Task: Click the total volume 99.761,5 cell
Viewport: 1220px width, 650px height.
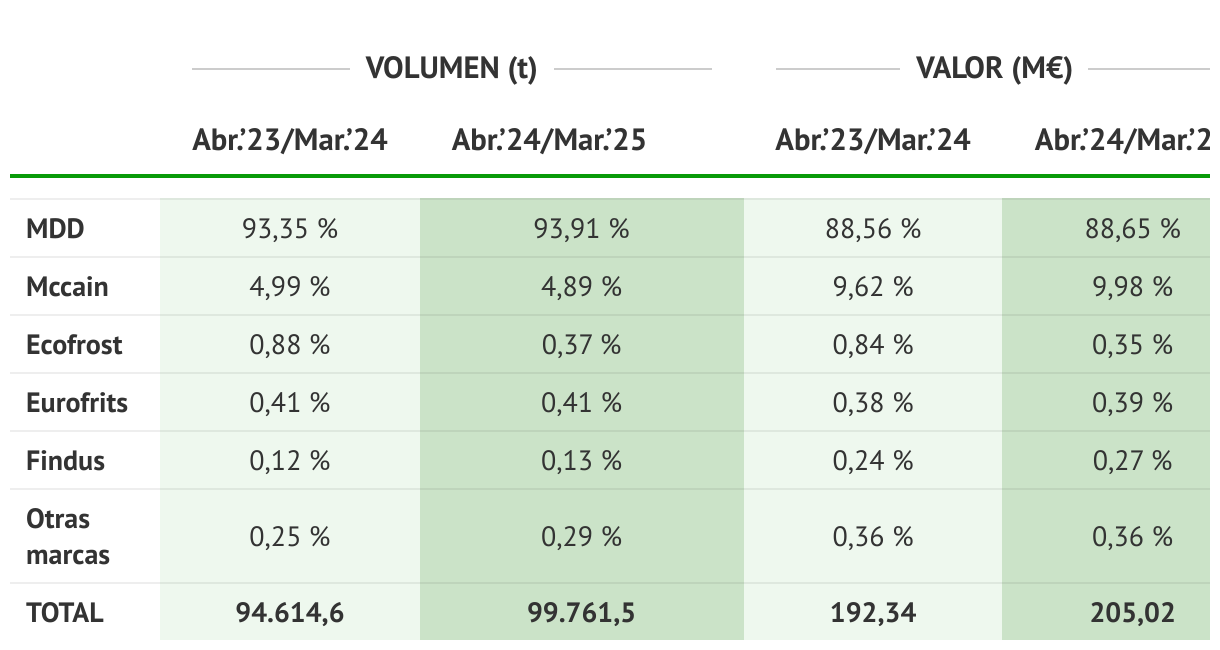Action: coord(582,613)
